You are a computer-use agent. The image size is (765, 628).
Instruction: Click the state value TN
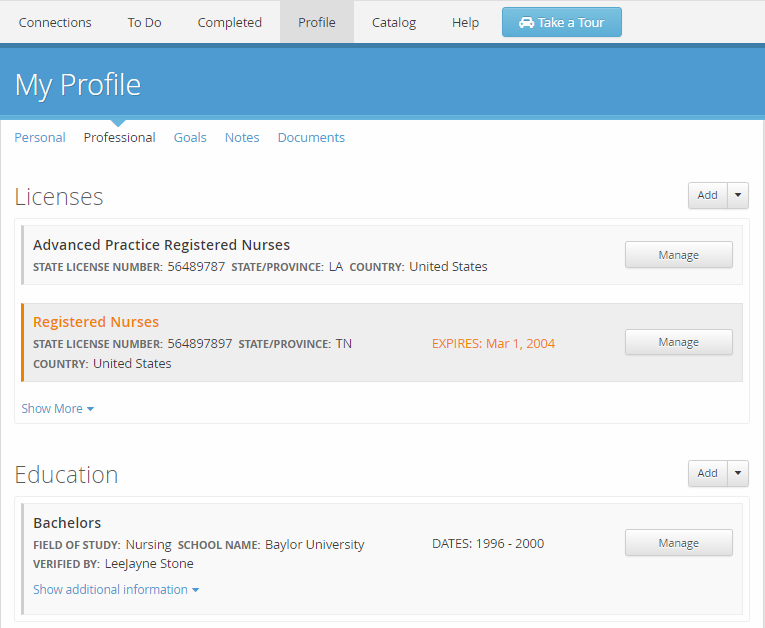[343, 344]
